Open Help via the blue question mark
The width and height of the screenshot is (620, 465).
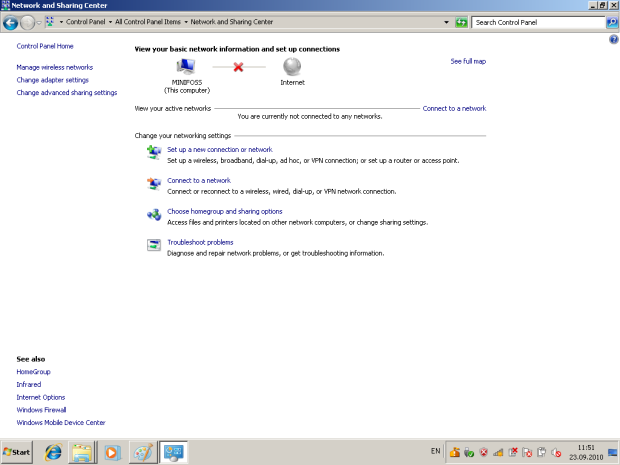613,39
